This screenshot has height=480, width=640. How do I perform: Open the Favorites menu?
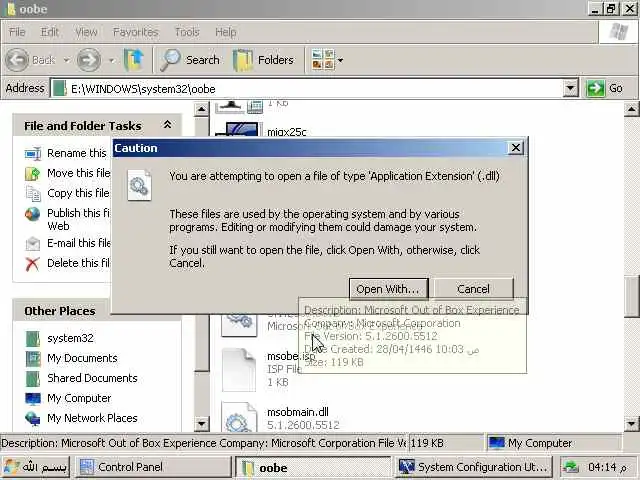pos(136,32)
